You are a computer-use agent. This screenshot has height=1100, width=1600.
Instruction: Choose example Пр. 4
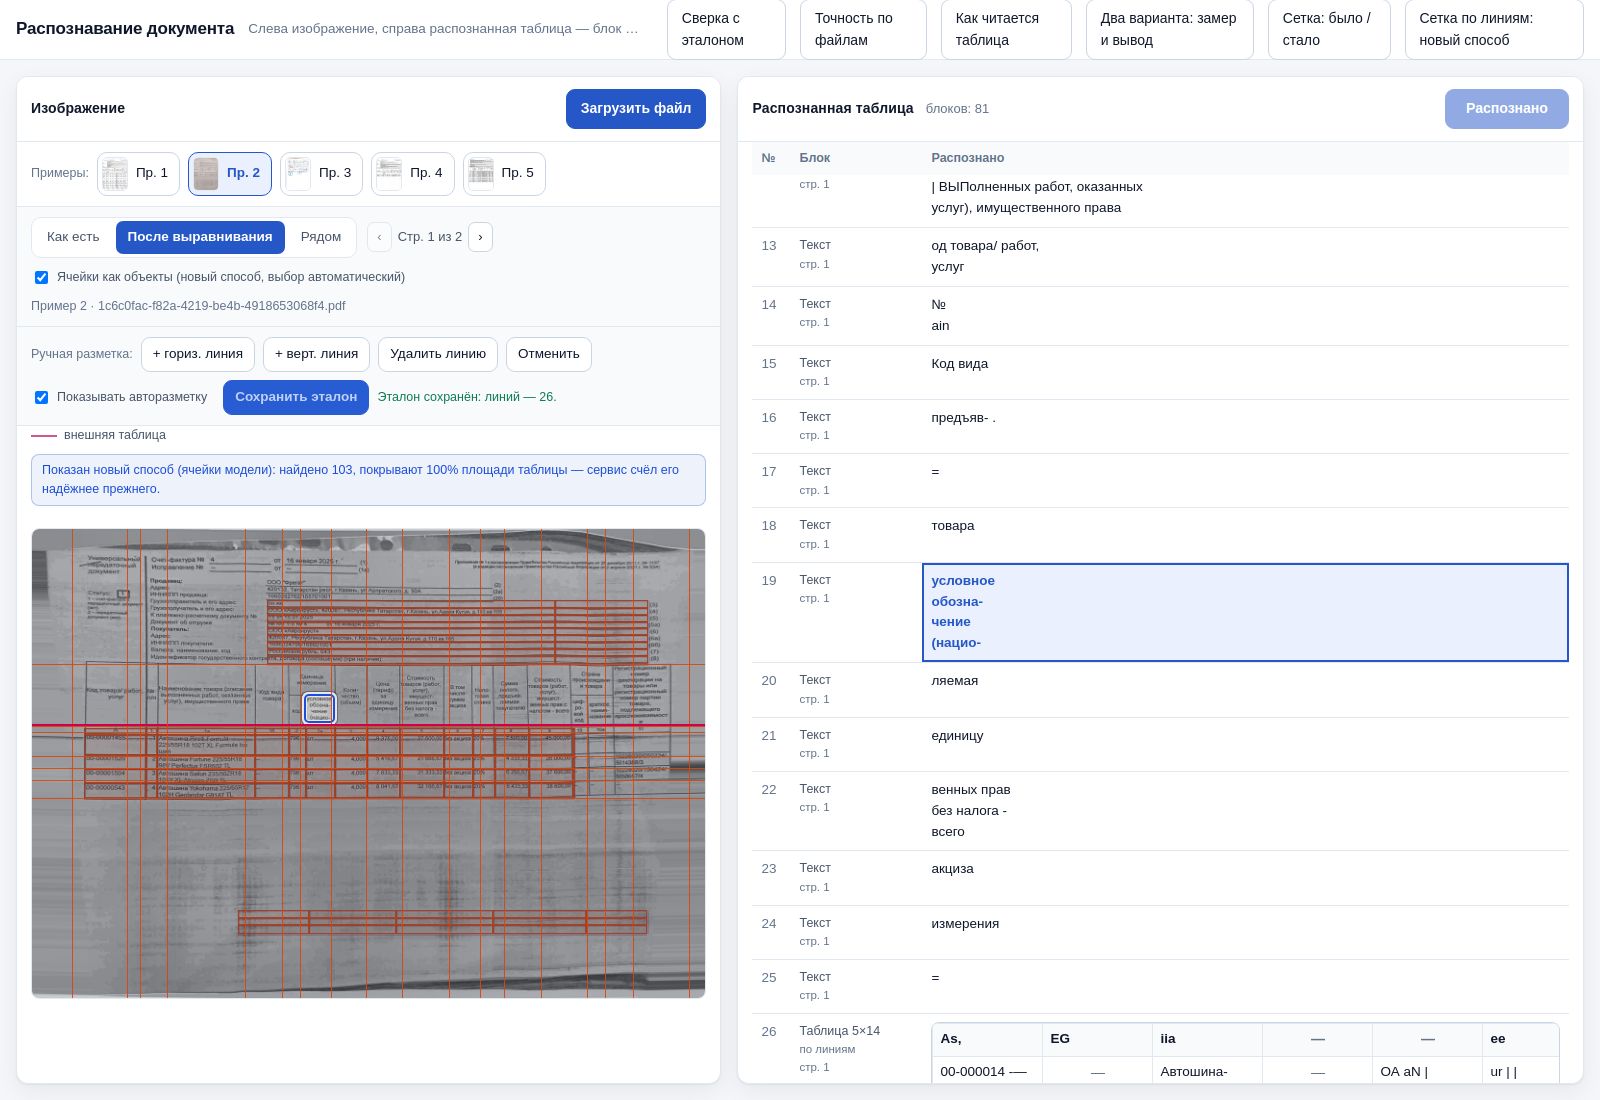[412, 173]
